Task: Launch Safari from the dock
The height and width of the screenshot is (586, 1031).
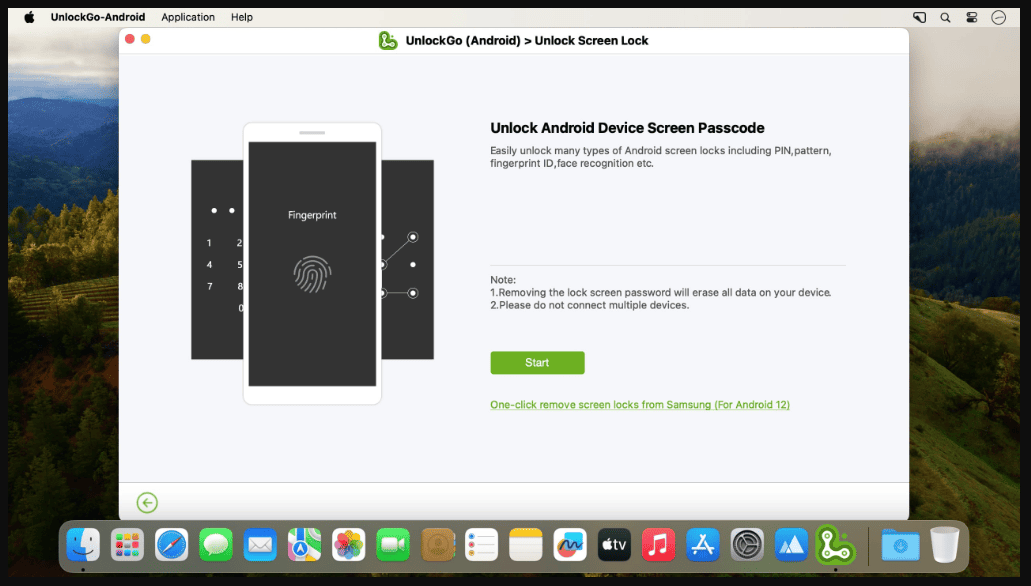Action: [172, 545]
